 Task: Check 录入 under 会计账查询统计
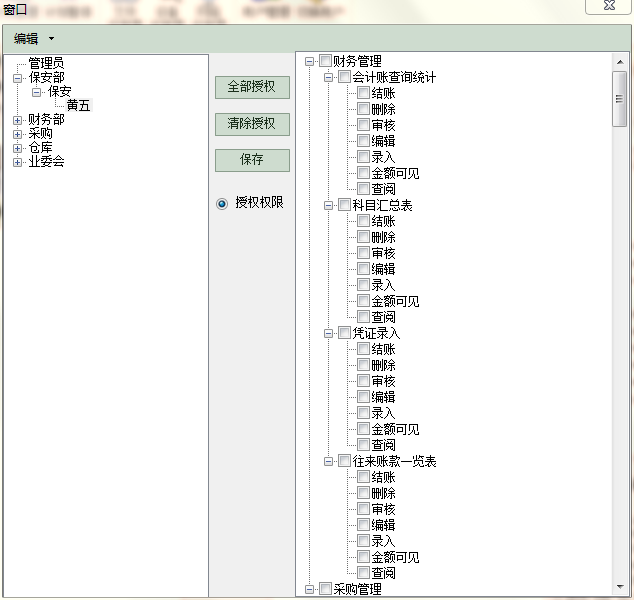pos(363,156)
